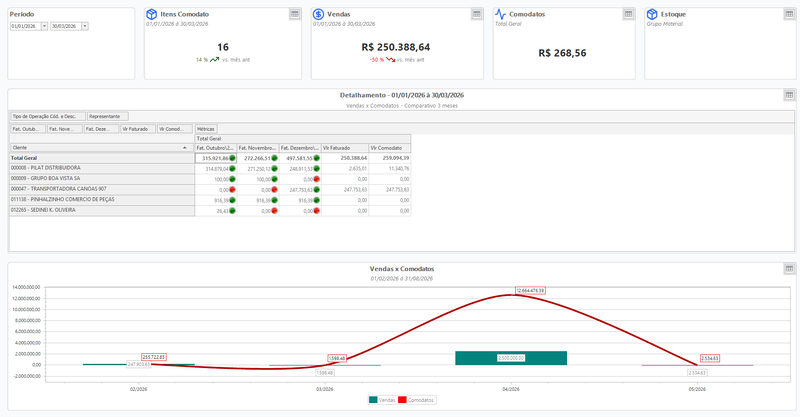Click the 02/2026 axis label
Image resolution: width=800 pixels, height=417 pixels.
(138, 389)
